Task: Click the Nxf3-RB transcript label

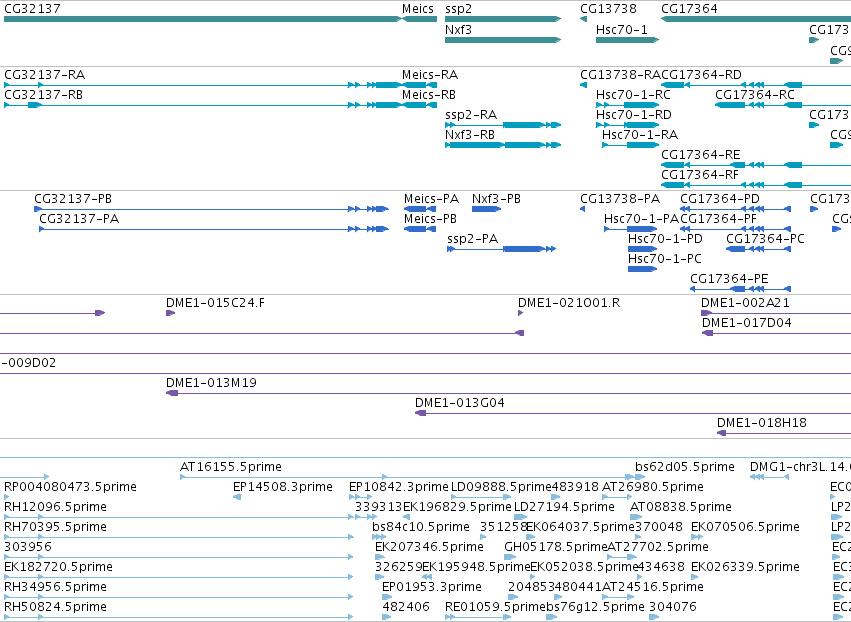Action: pos(469,135)
